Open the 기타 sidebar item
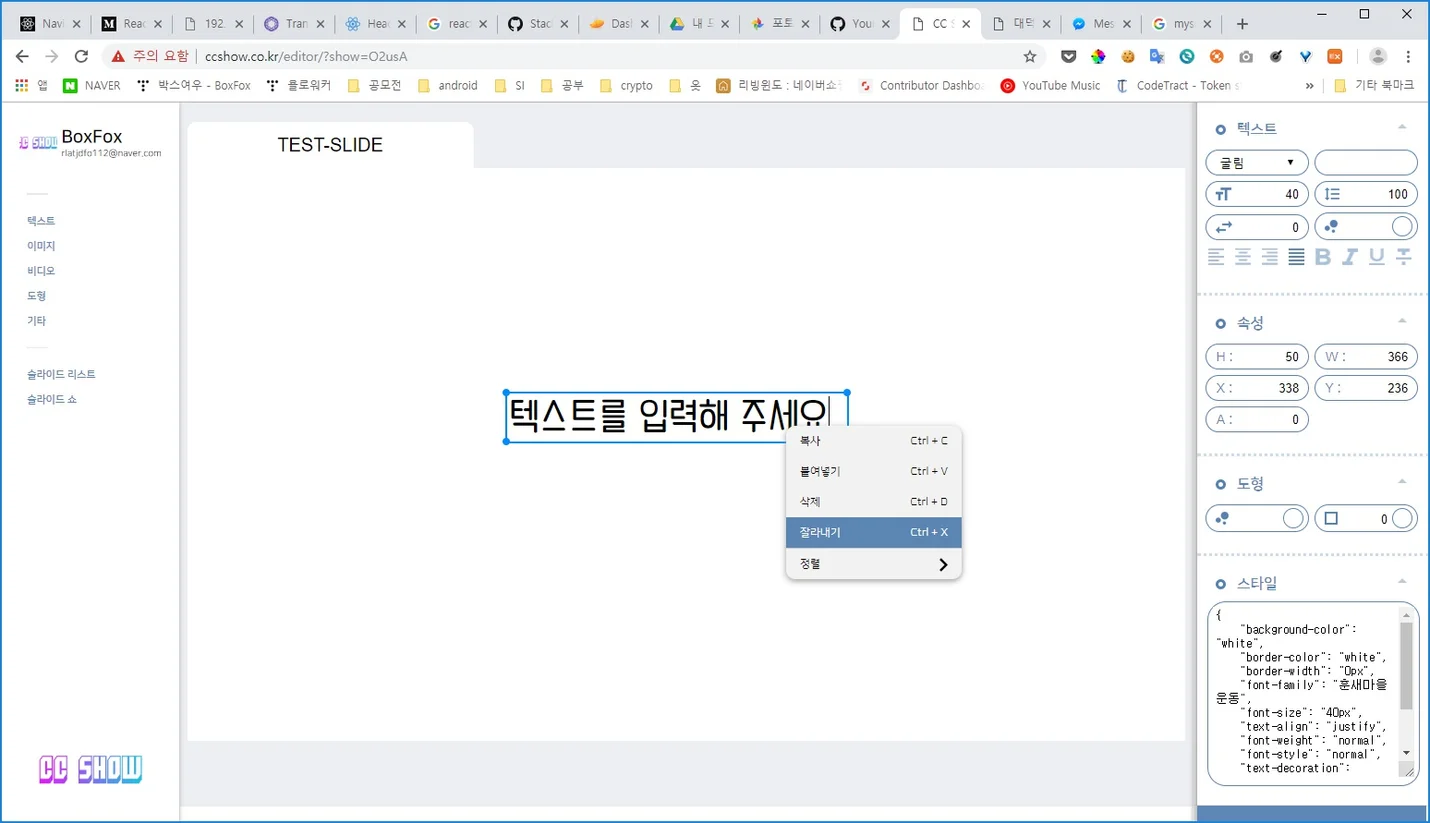The height and width of the screenshot is (823, 1430). 37,321
